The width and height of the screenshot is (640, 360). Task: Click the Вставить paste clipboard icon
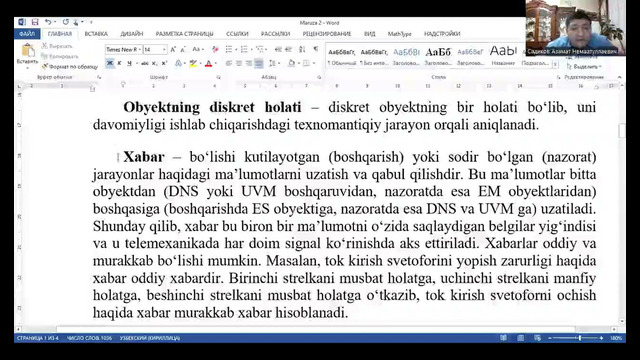[x=28, y=51]
